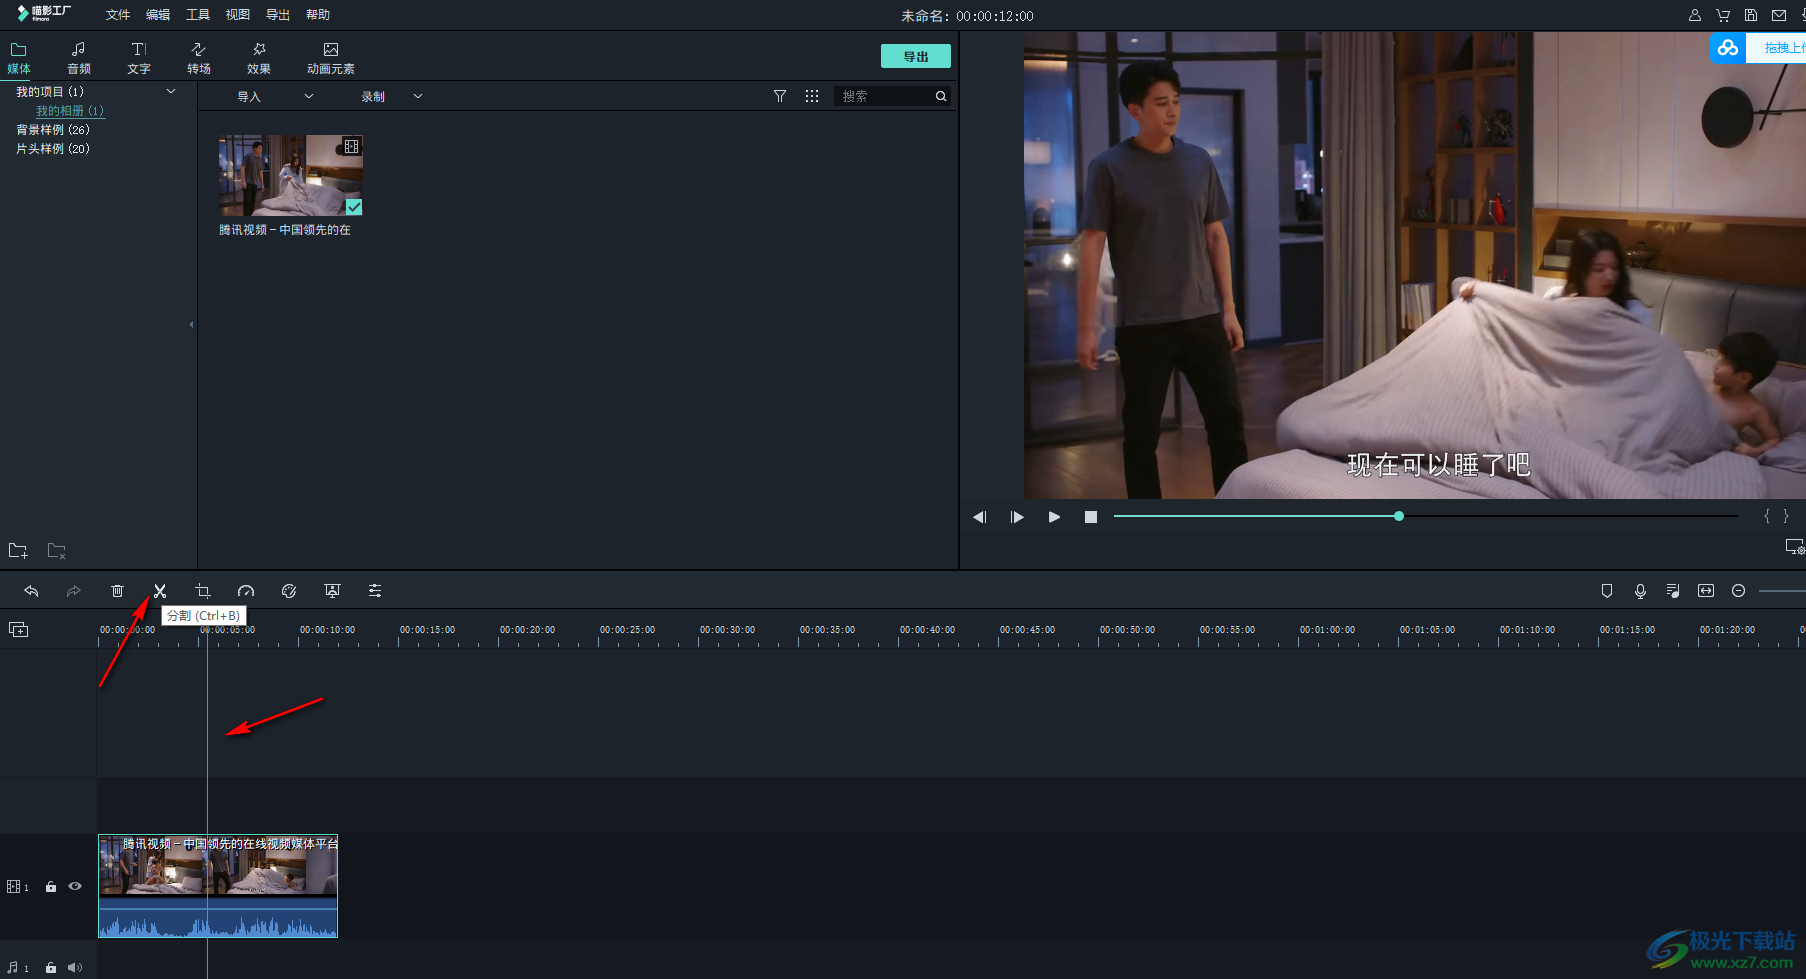Image resolution: width=1806 pixels, height=979 pixels.
Task: Collapse the media library side panel arrow
Action: coord(191,324)
